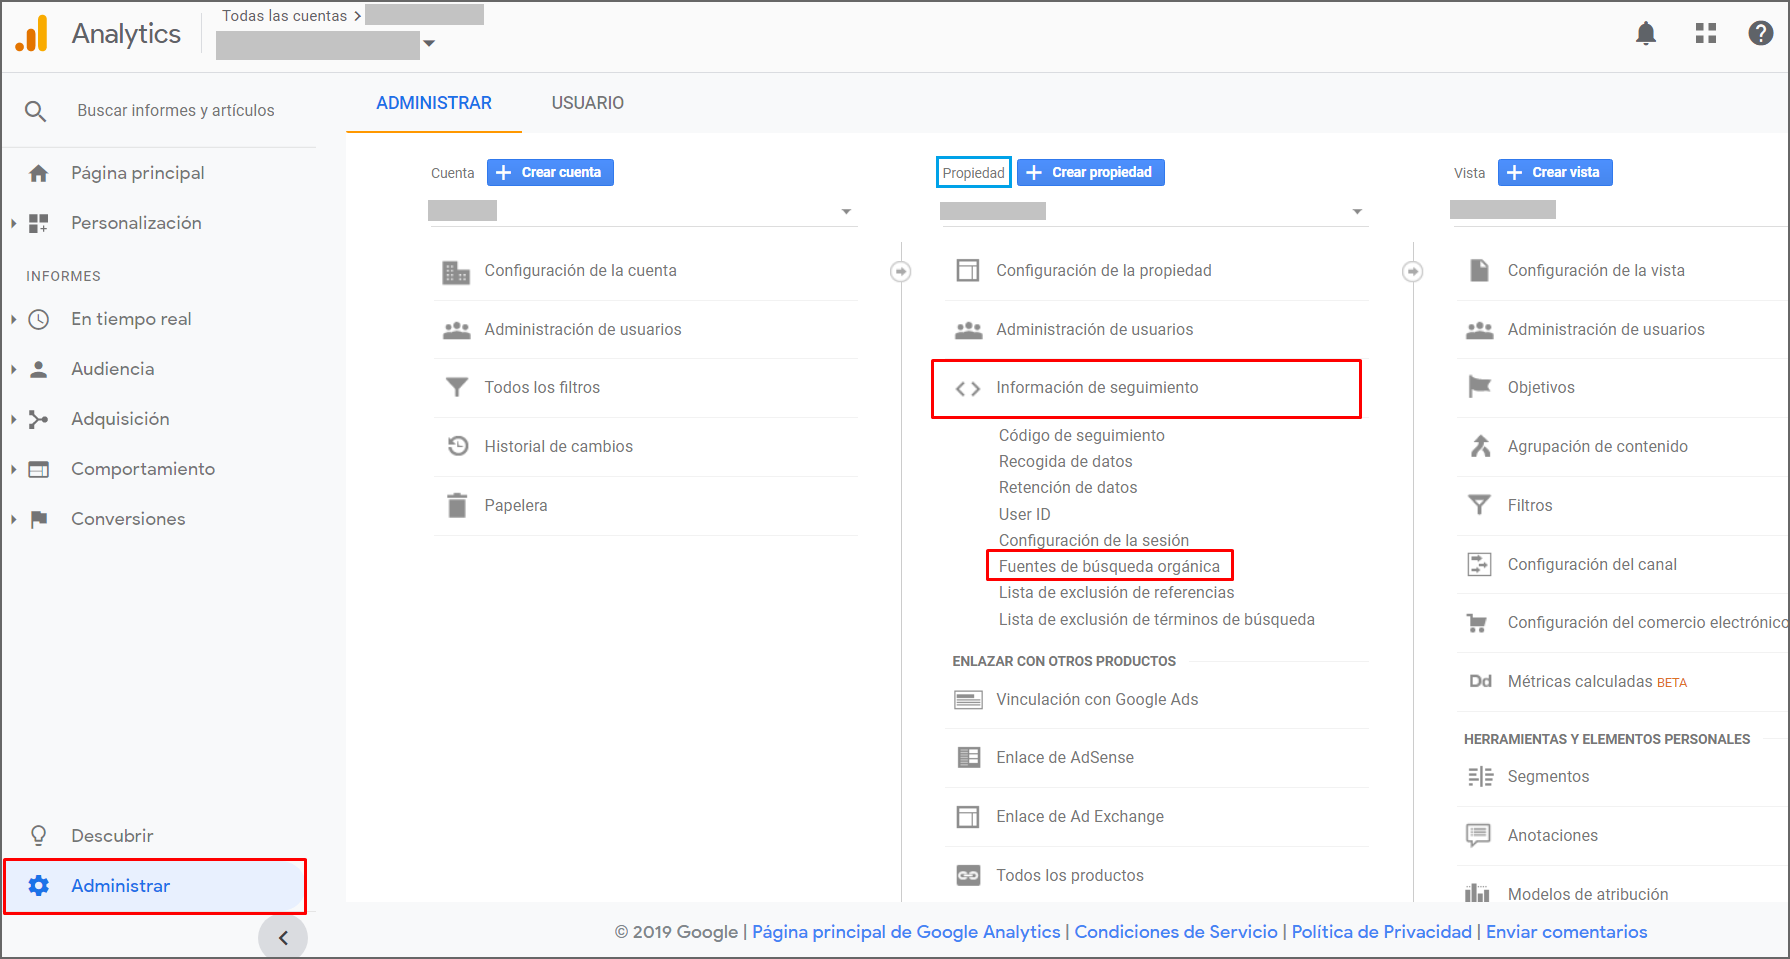Screen dimensions: 1790x959
Task: Click the Configuración del comercio electrónico cart icon
Action: [1477, 623]
